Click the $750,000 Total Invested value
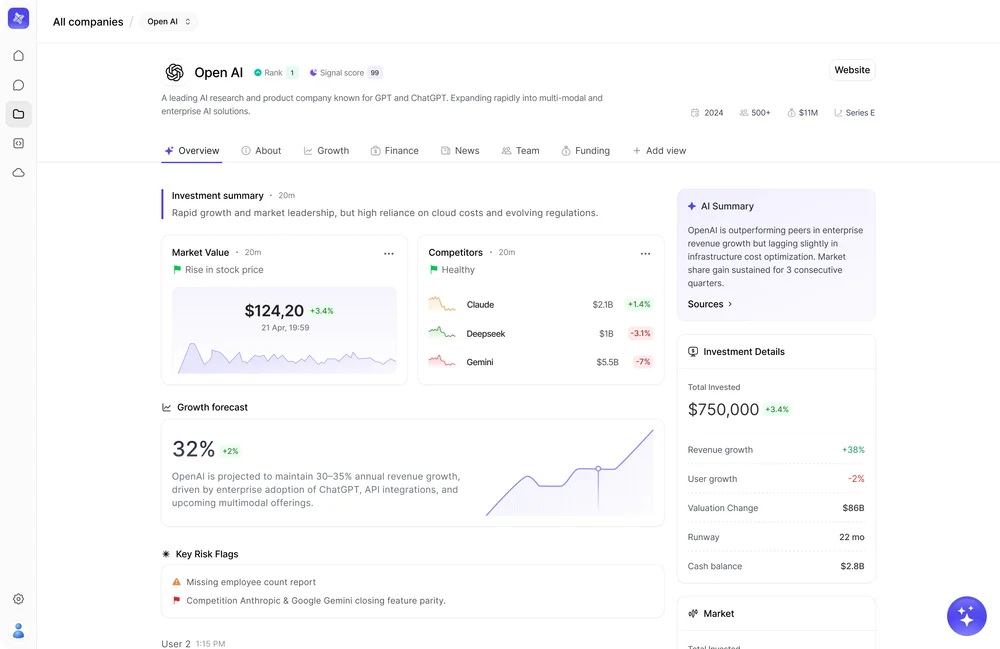The width and height of the screenshot is (1000, 649). tap(723, 409)
